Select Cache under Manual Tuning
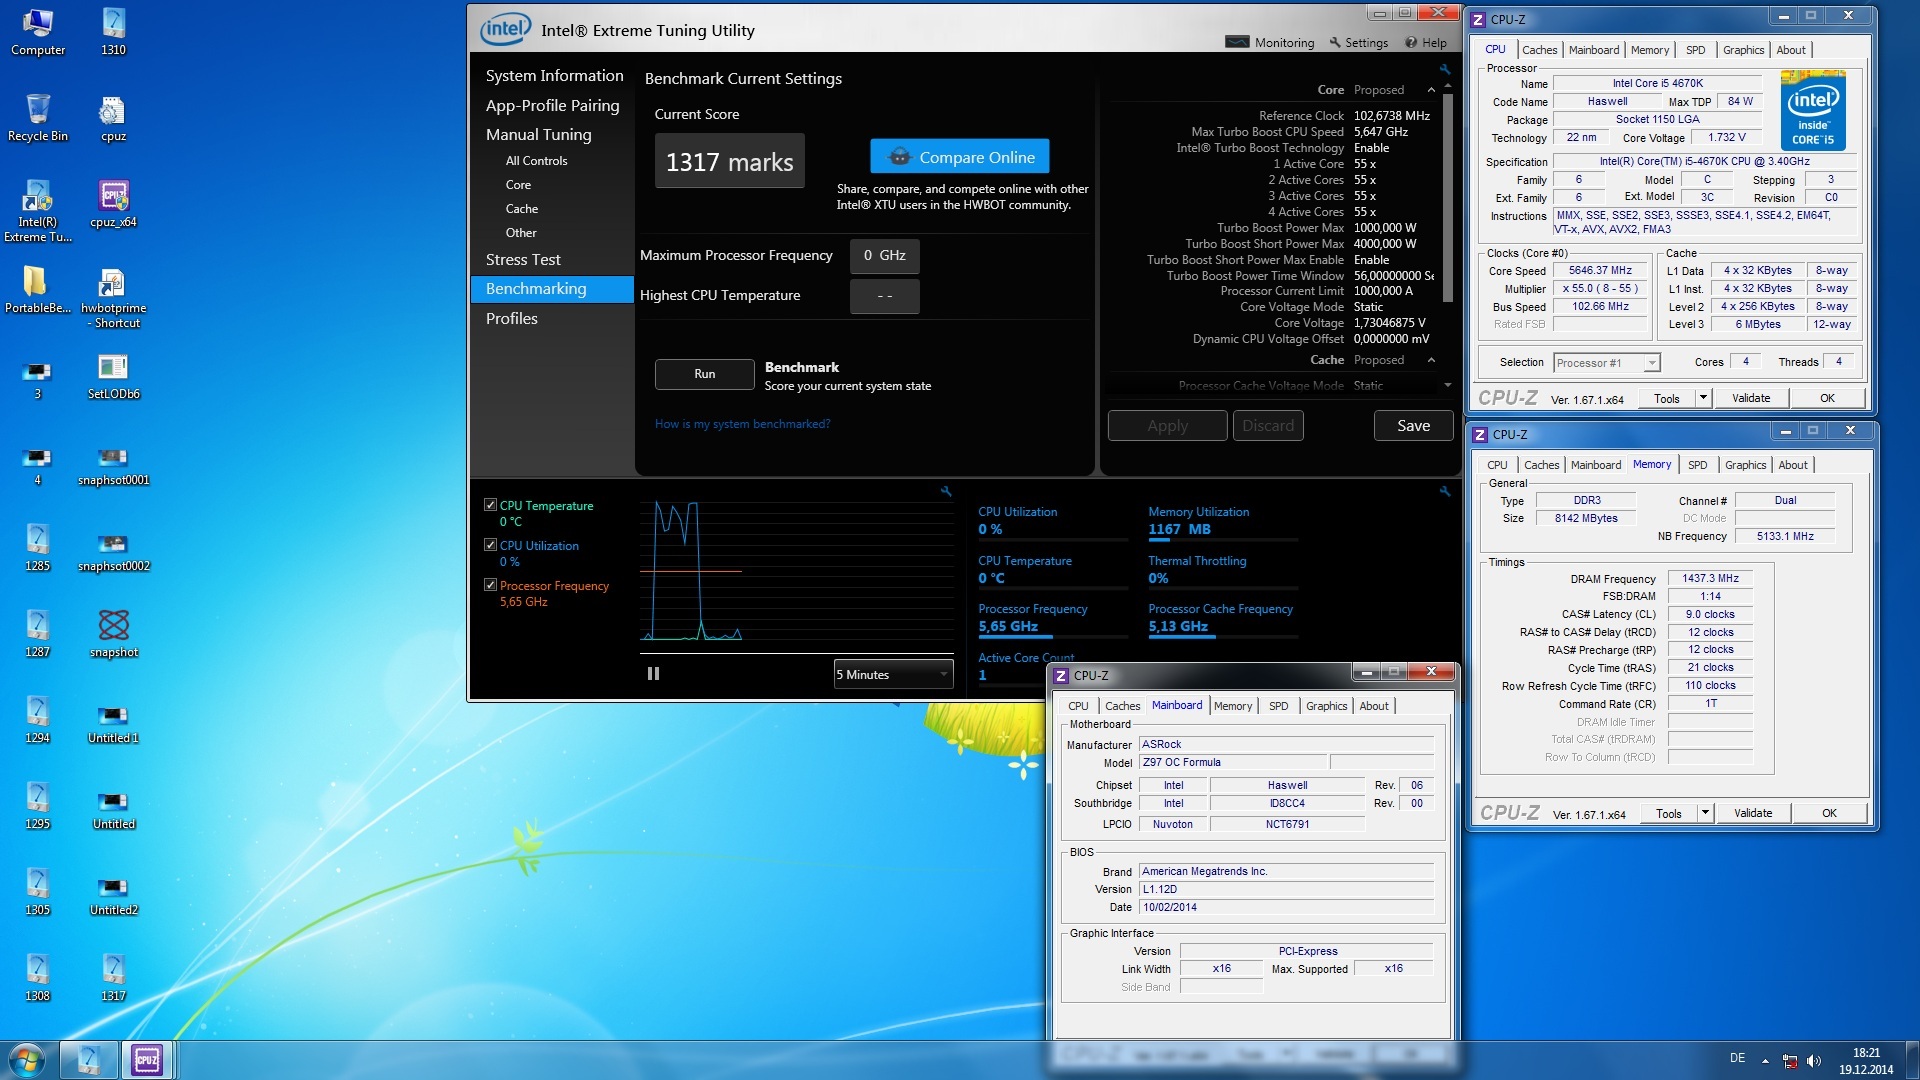 click(521, 209)
